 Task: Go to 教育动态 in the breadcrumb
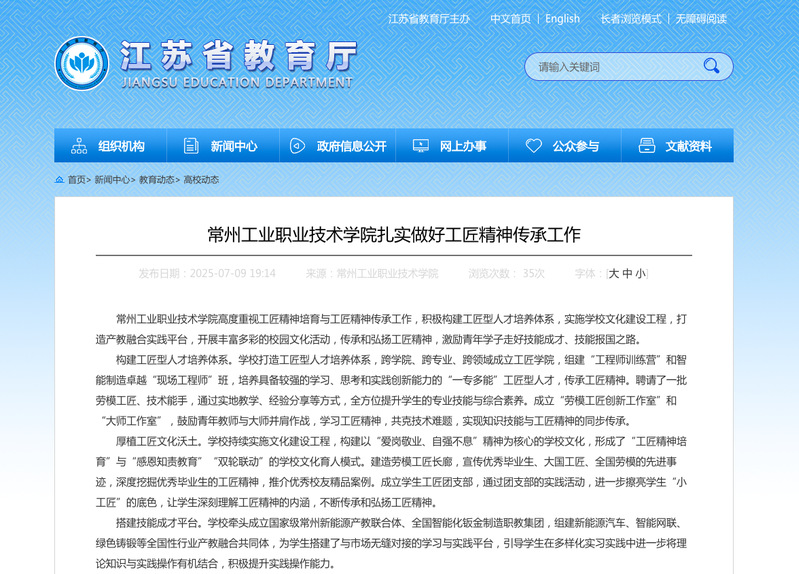click(157, 180)
